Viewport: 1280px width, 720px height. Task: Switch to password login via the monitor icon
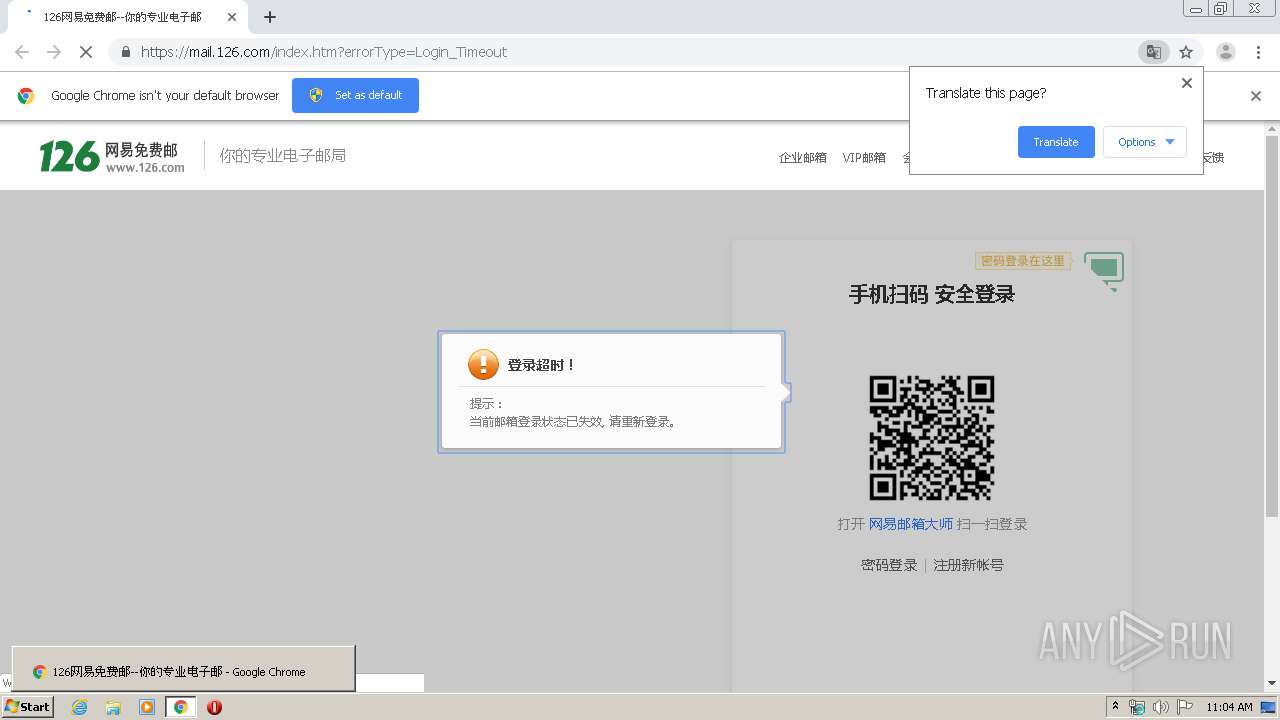tap(1104, 270)
